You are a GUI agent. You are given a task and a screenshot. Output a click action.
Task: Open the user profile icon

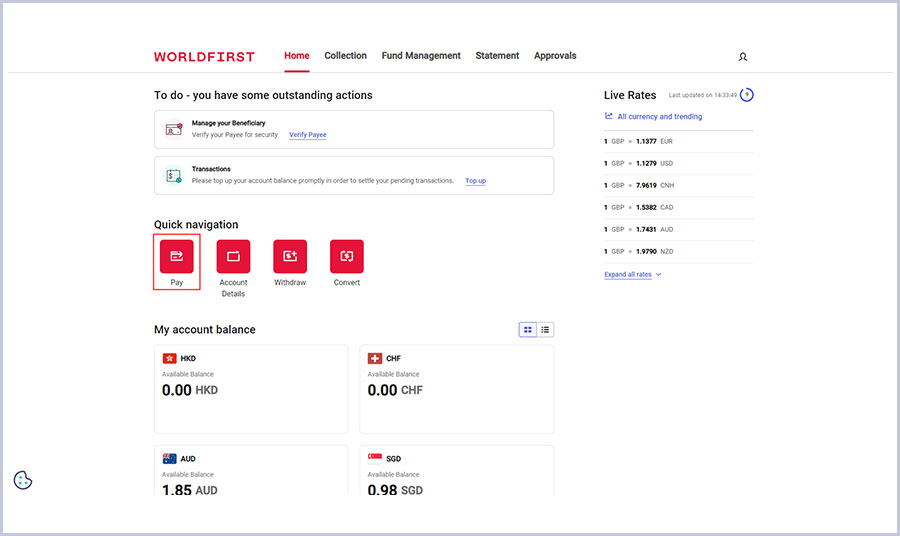pyautogui.click(x=742, y=57)
